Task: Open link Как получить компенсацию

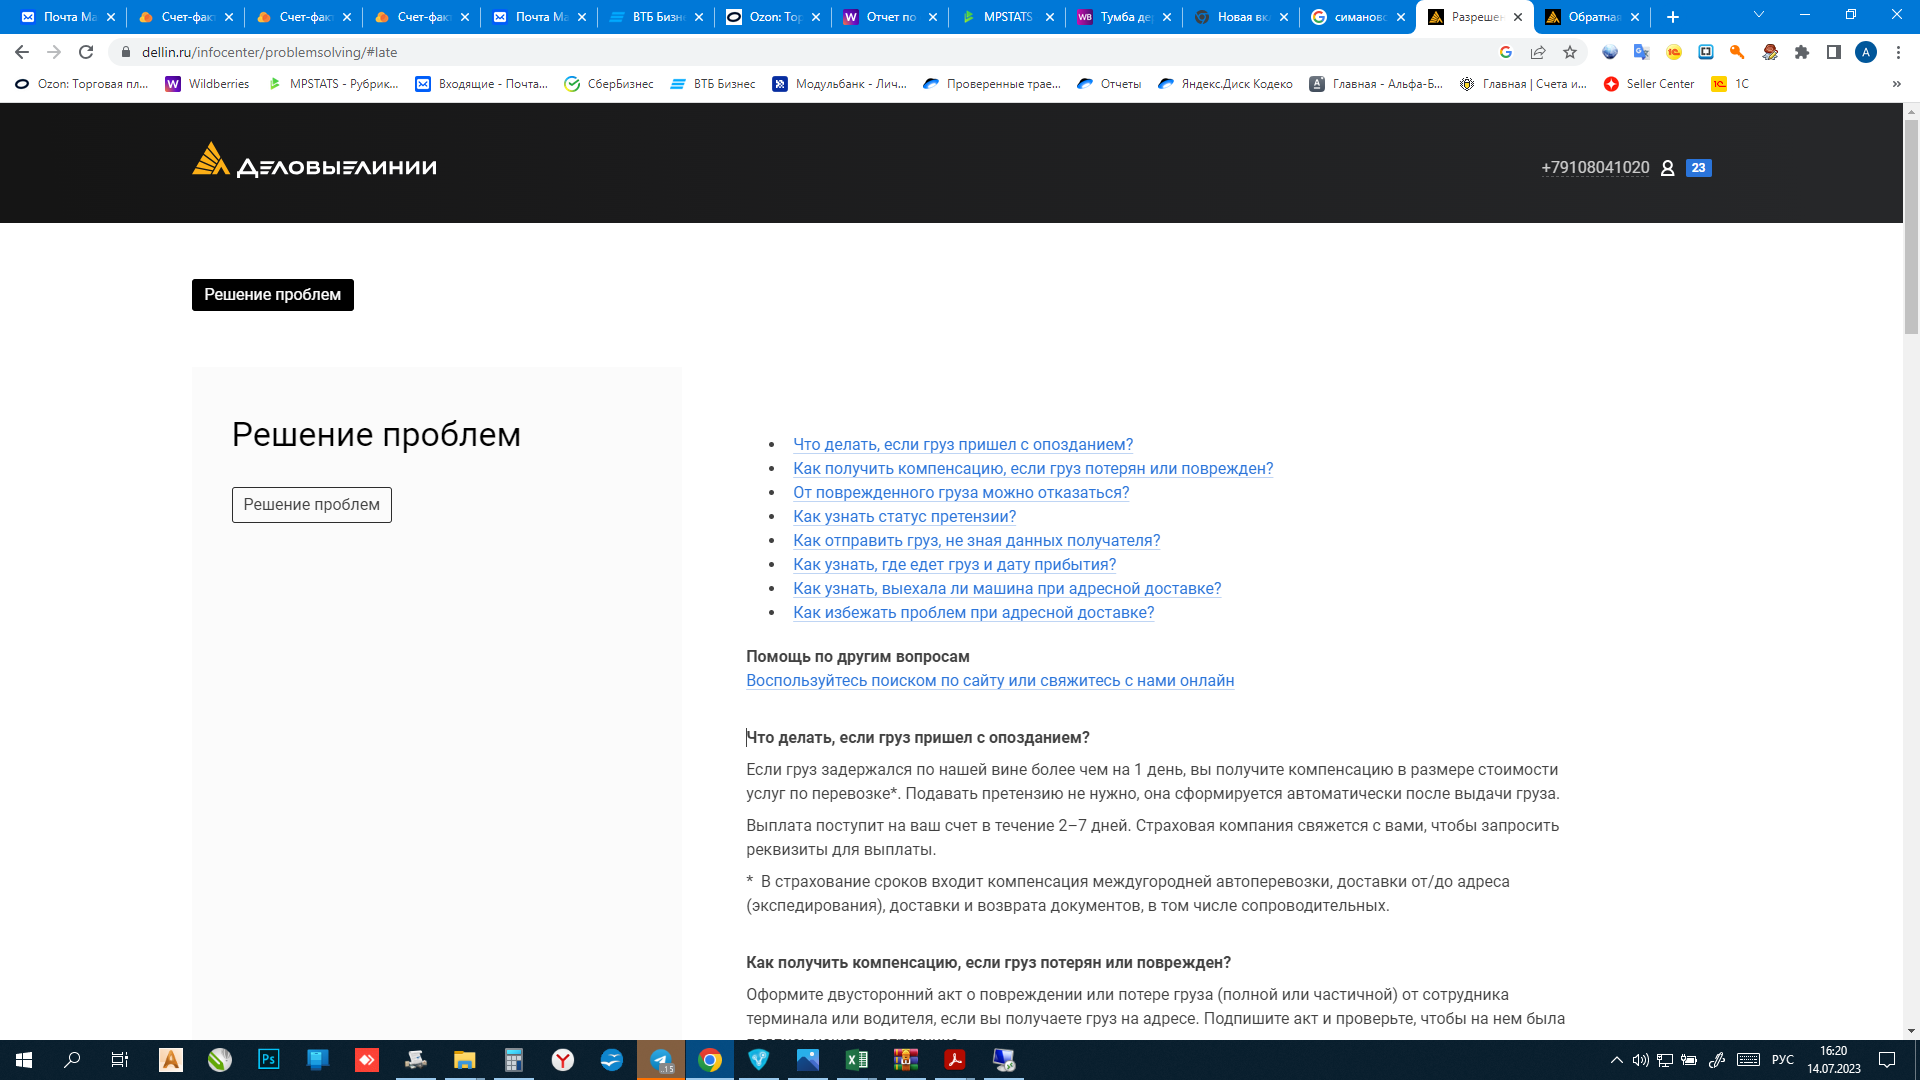Action: point(1033,469)
